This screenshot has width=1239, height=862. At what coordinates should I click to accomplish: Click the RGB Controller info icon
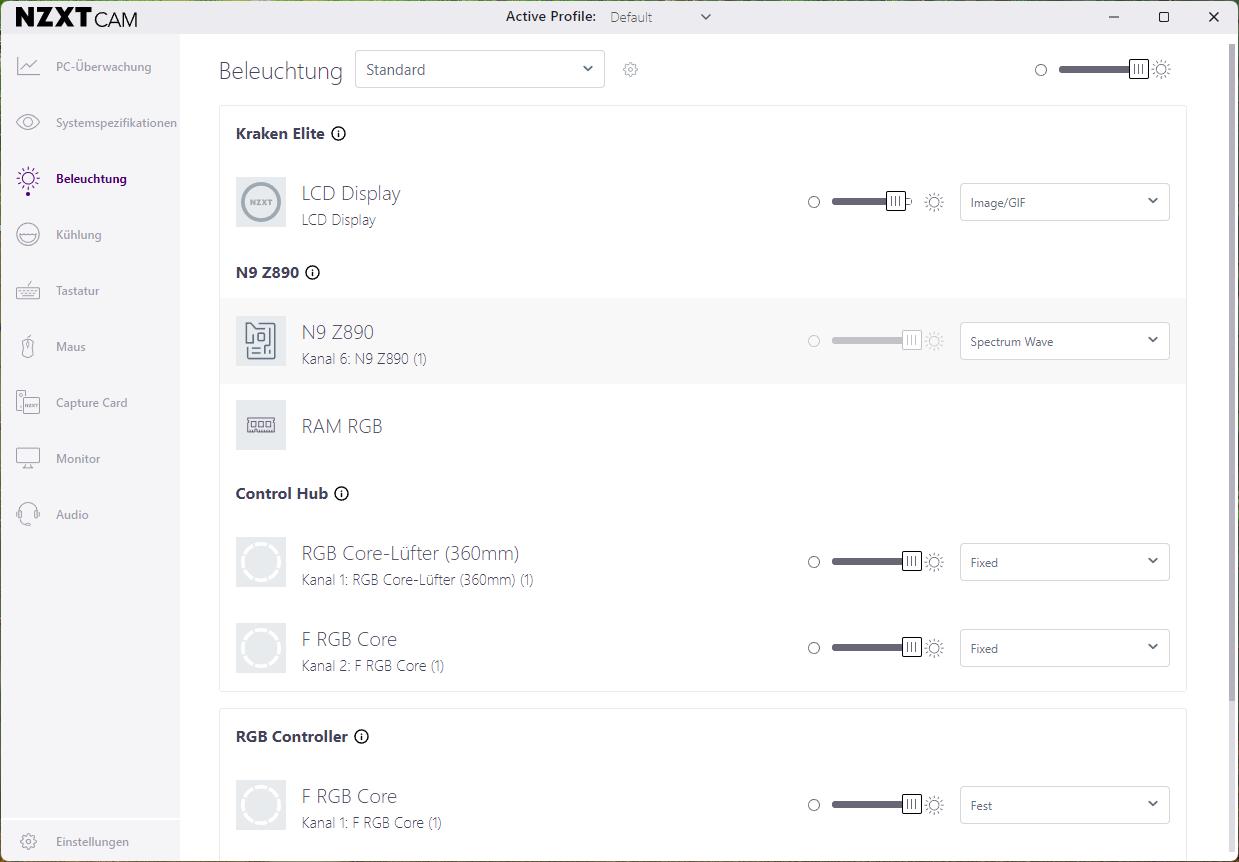(x=361, y=737)
